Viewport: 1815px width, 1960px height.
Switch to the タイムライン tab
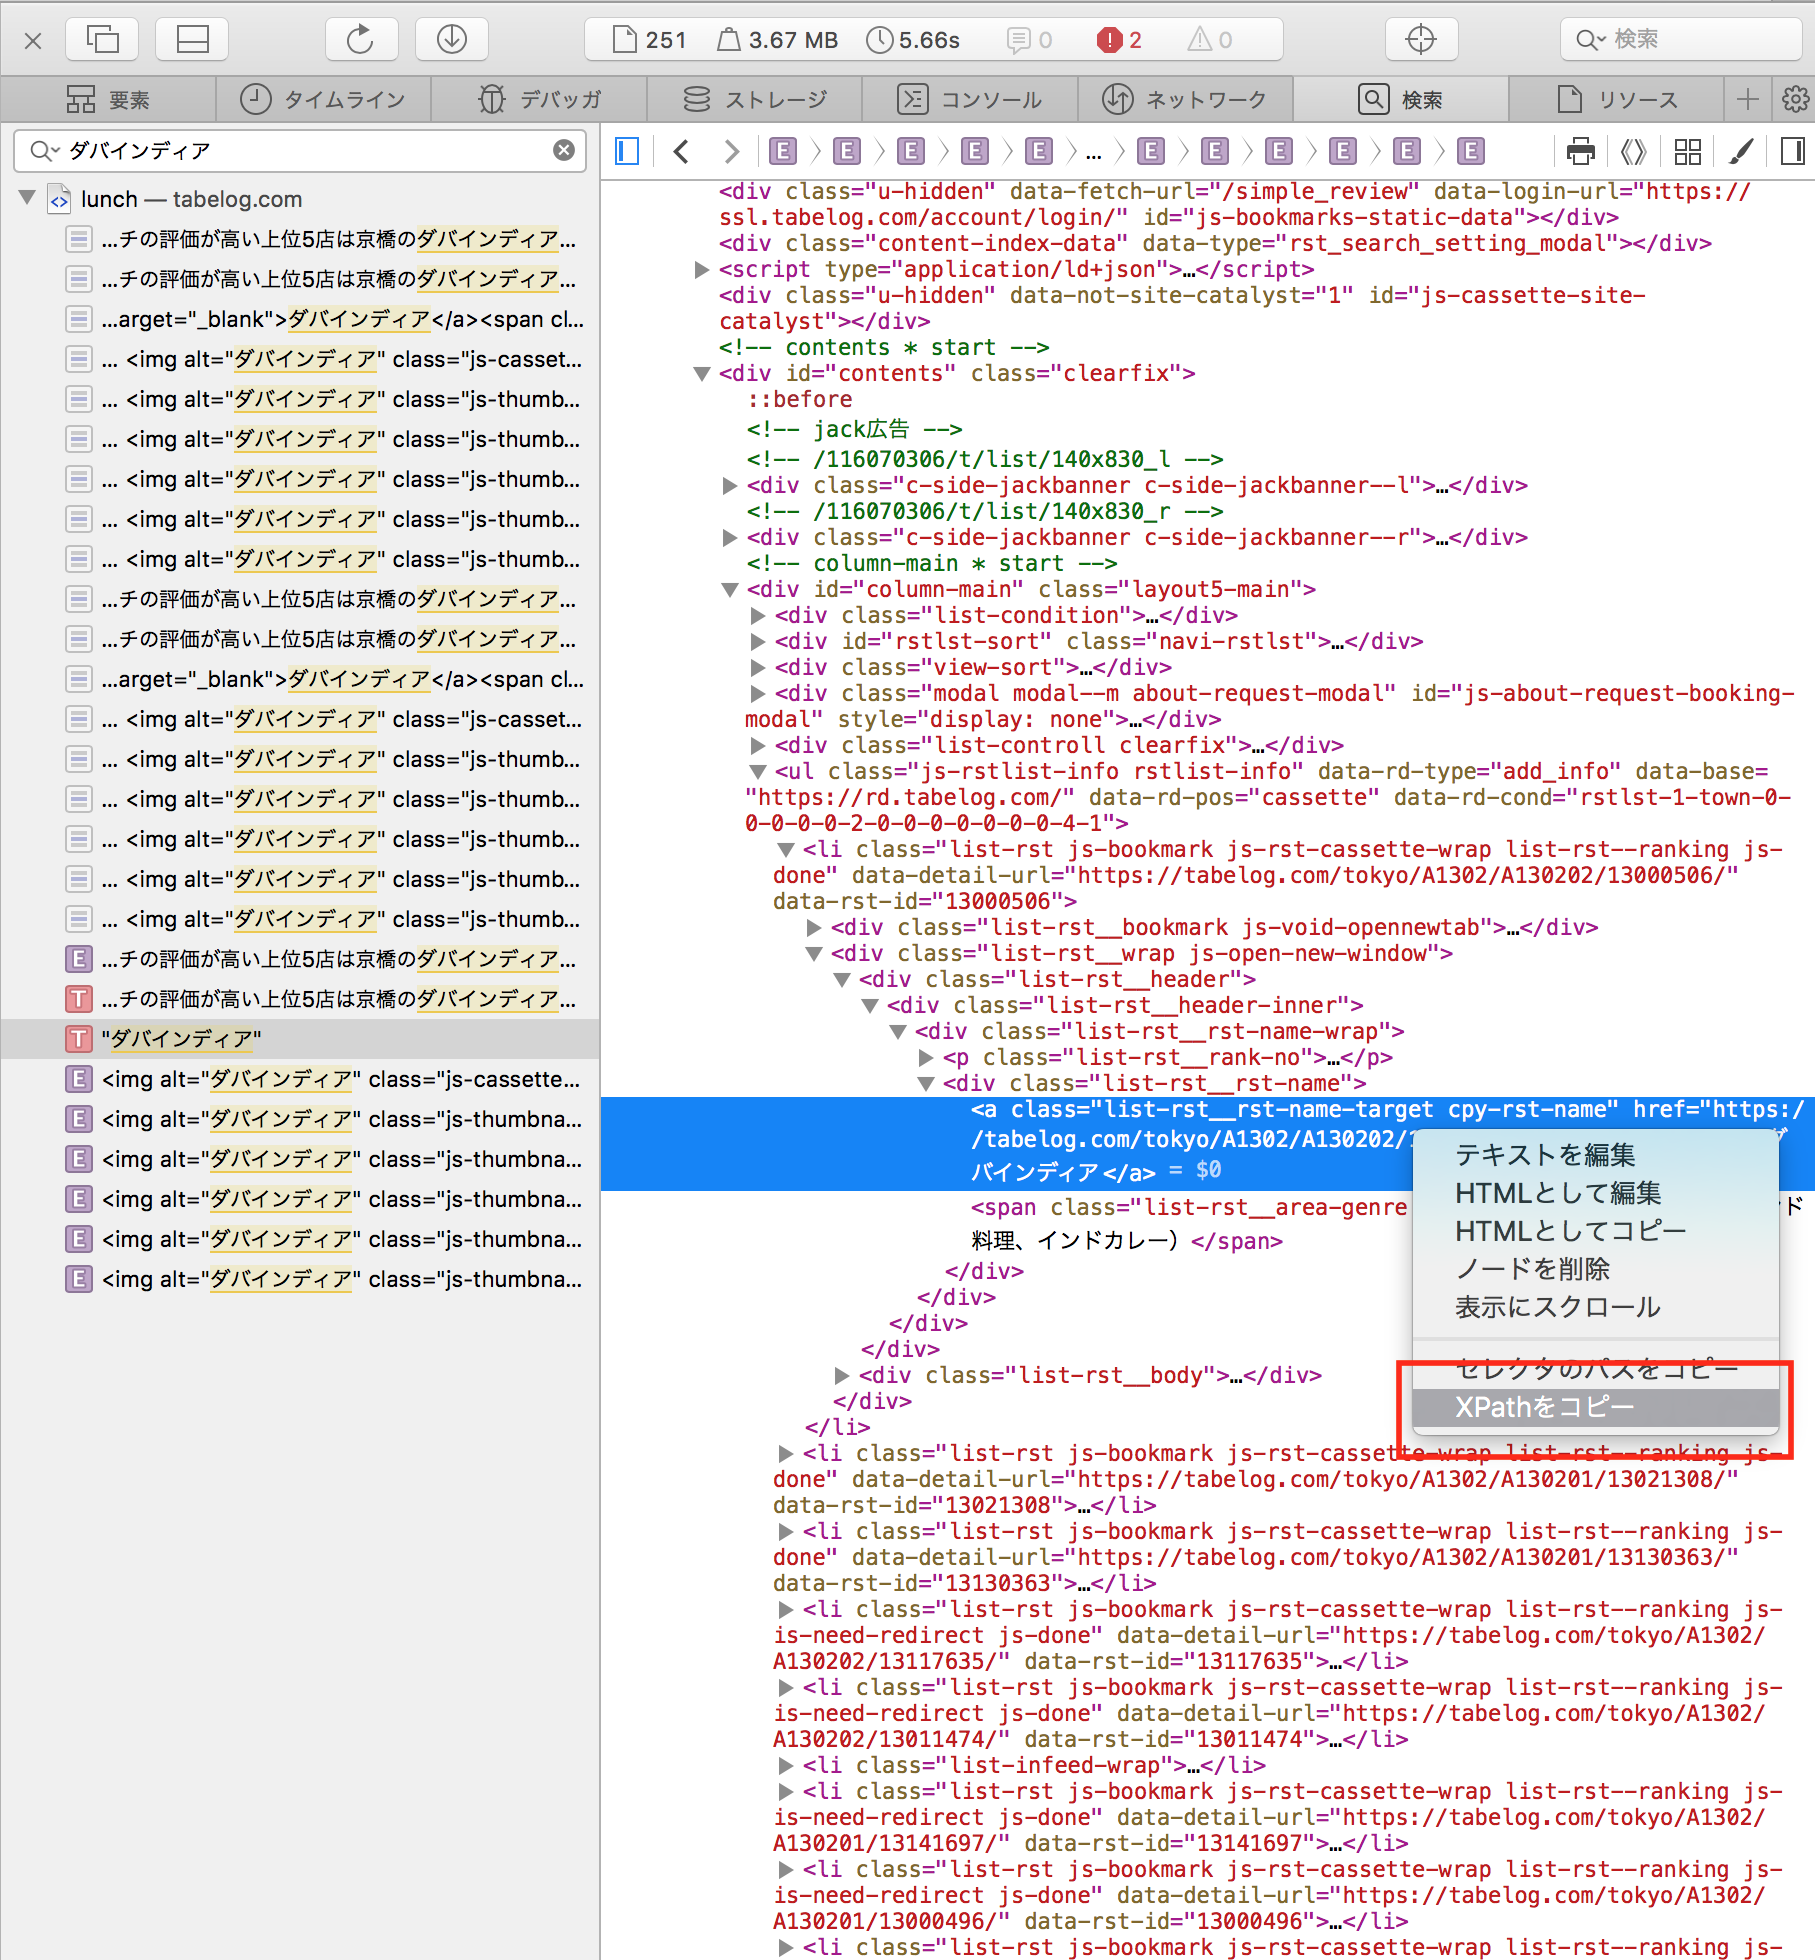coord(324,99)
